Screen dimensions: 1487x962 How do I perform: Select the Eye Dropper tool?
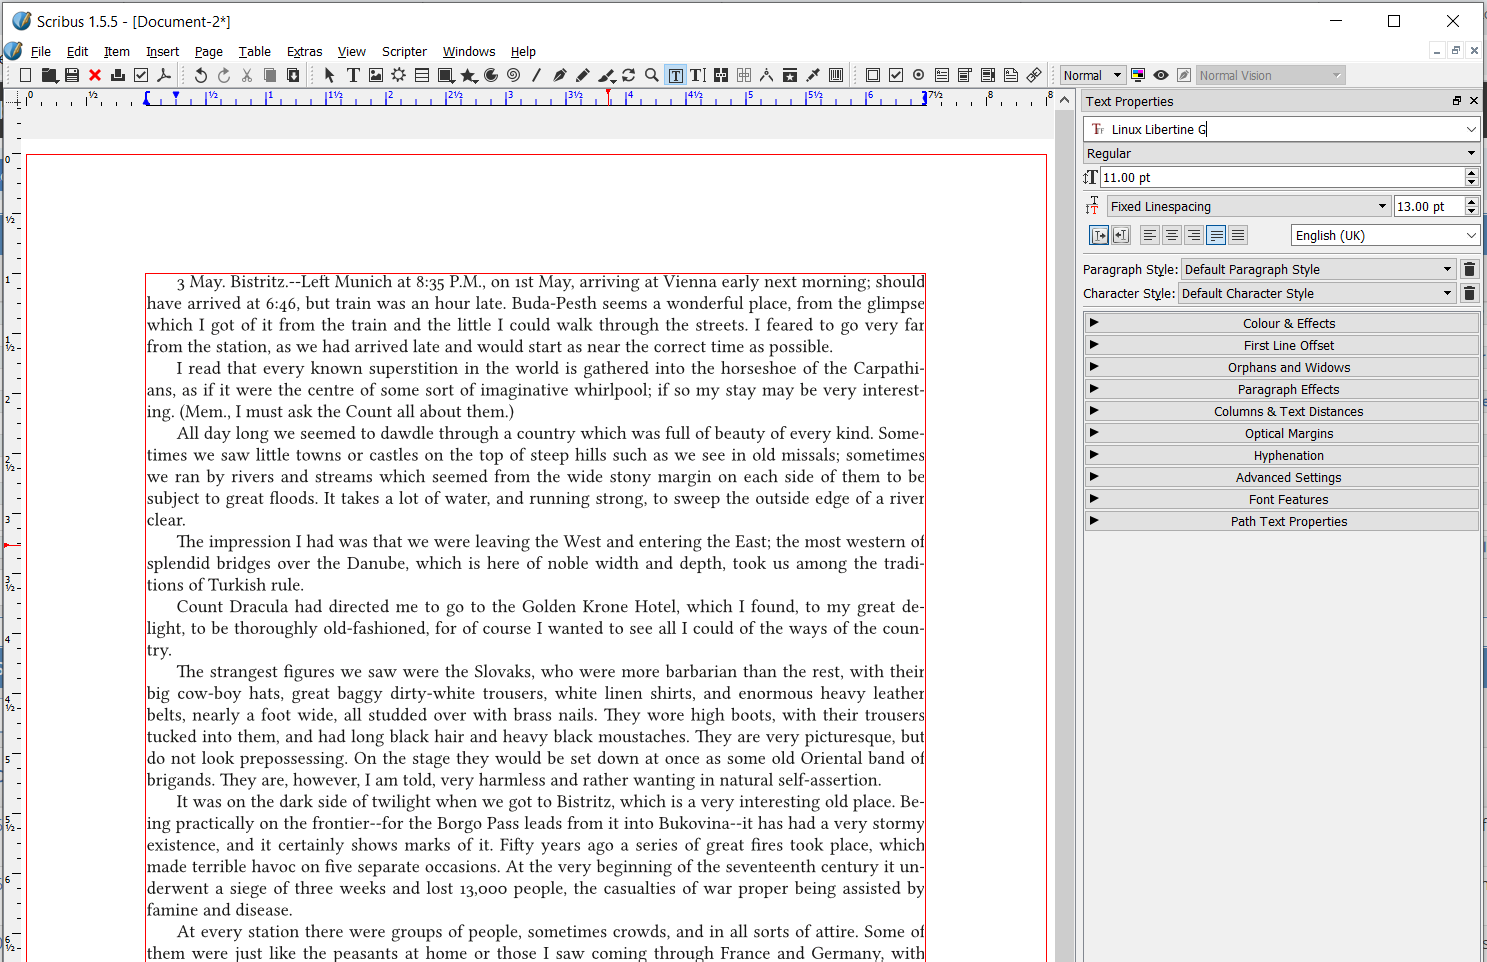pyautogui.click(x=813, y=75)
